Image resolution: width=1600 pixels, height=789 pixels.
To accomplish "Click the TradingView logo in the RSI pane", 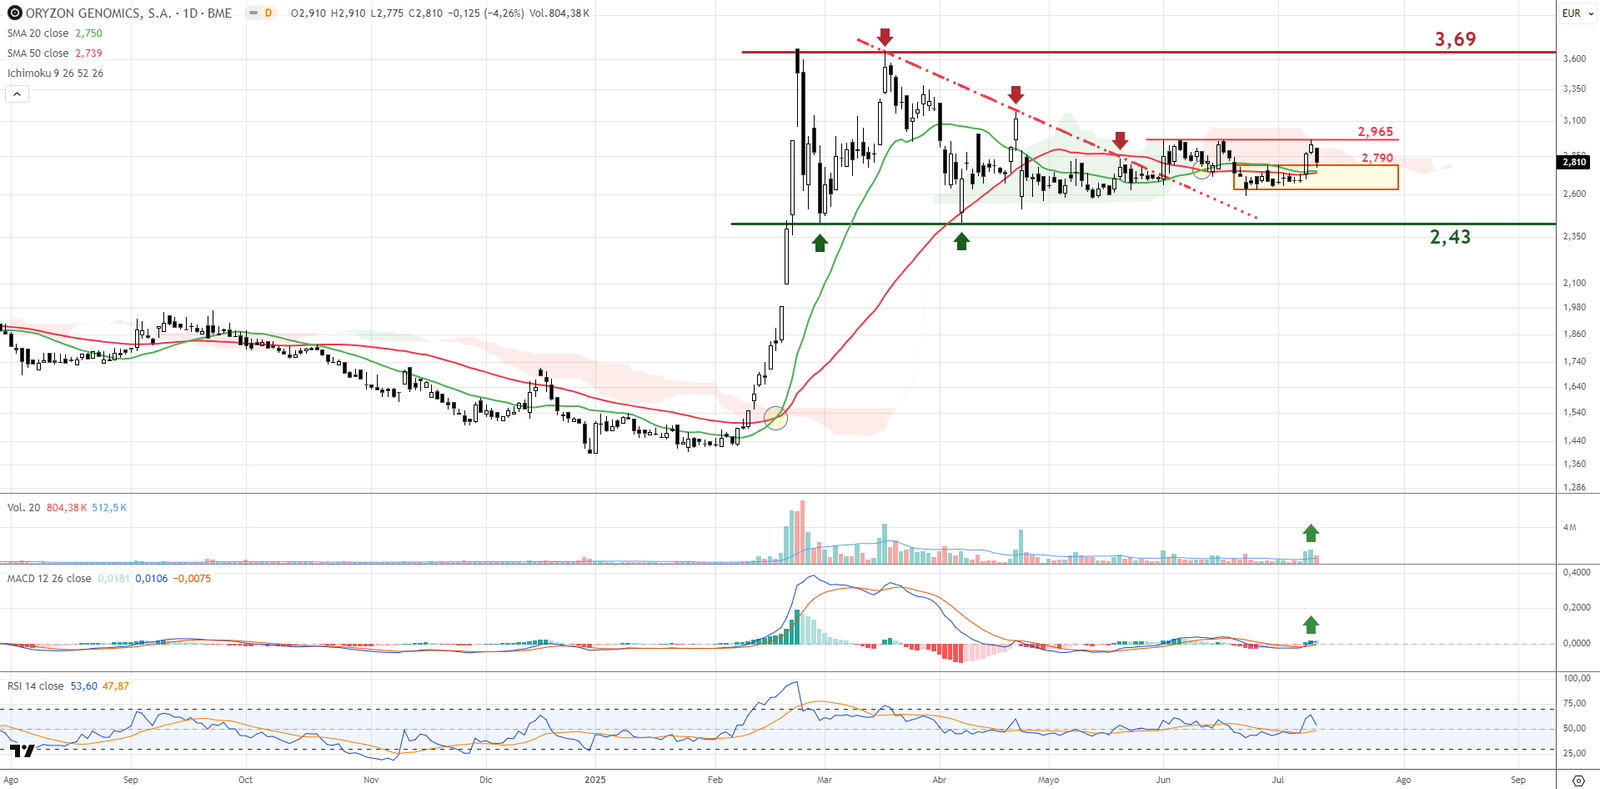I will tap(22, 750).
